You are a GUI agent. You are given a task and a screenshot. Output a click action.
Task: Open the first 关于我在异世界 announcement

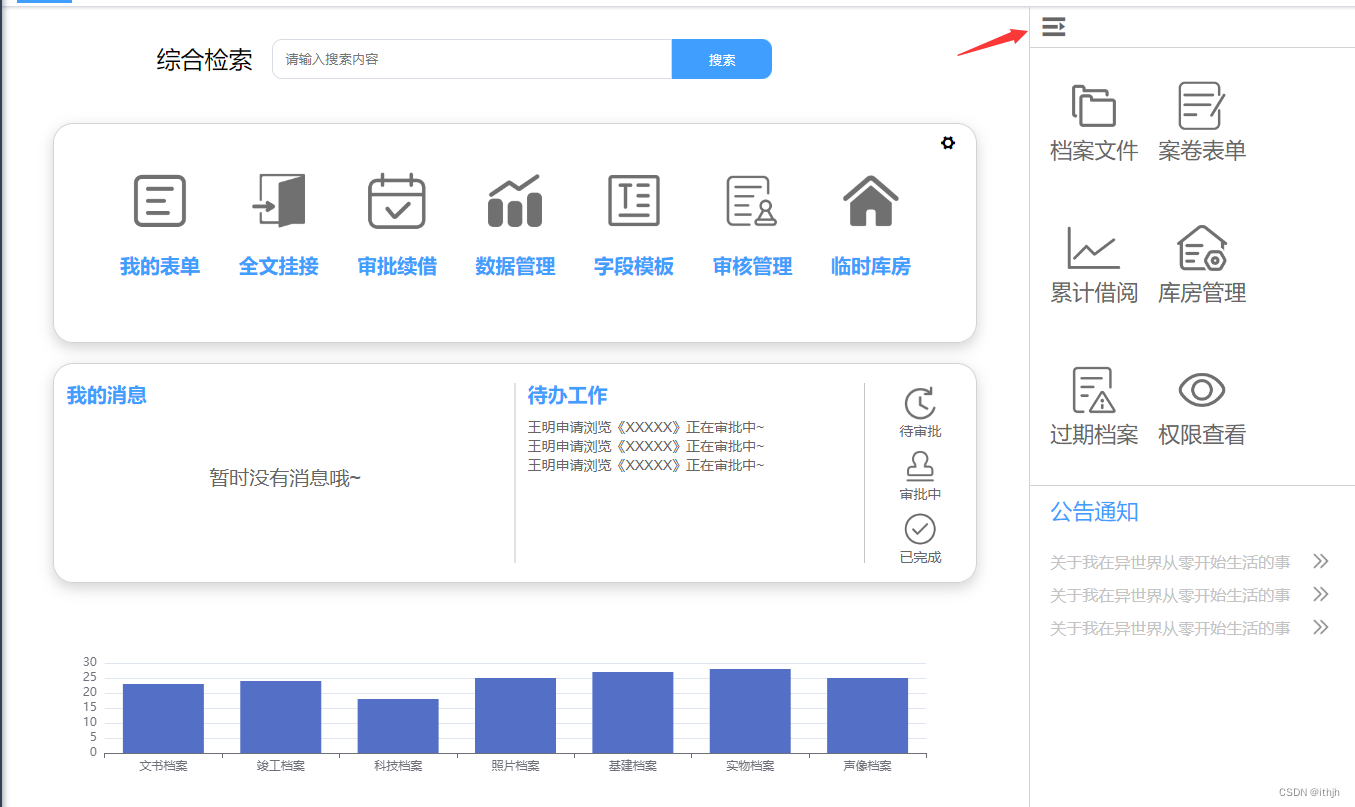point(1170,562)
